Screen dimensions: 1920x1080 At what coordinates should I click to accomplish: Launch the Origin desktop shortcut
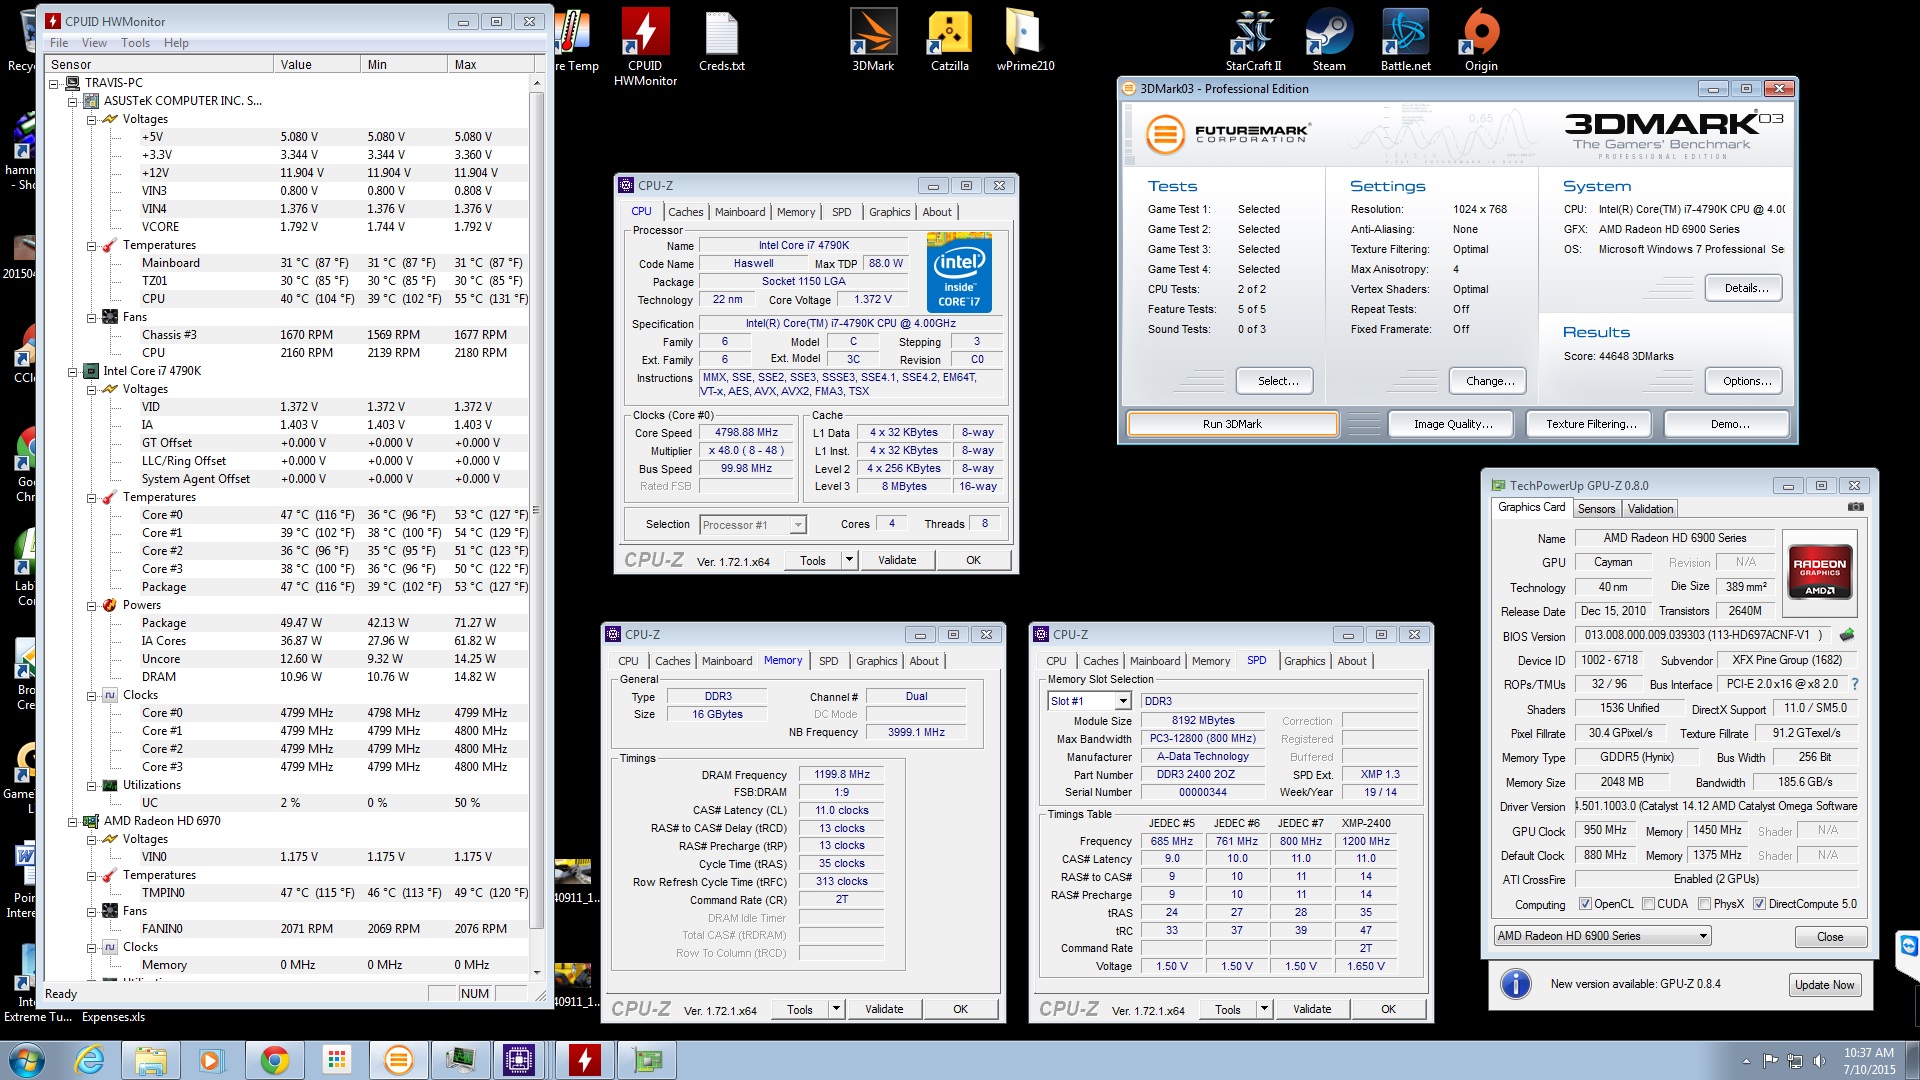click(1481, 40)
